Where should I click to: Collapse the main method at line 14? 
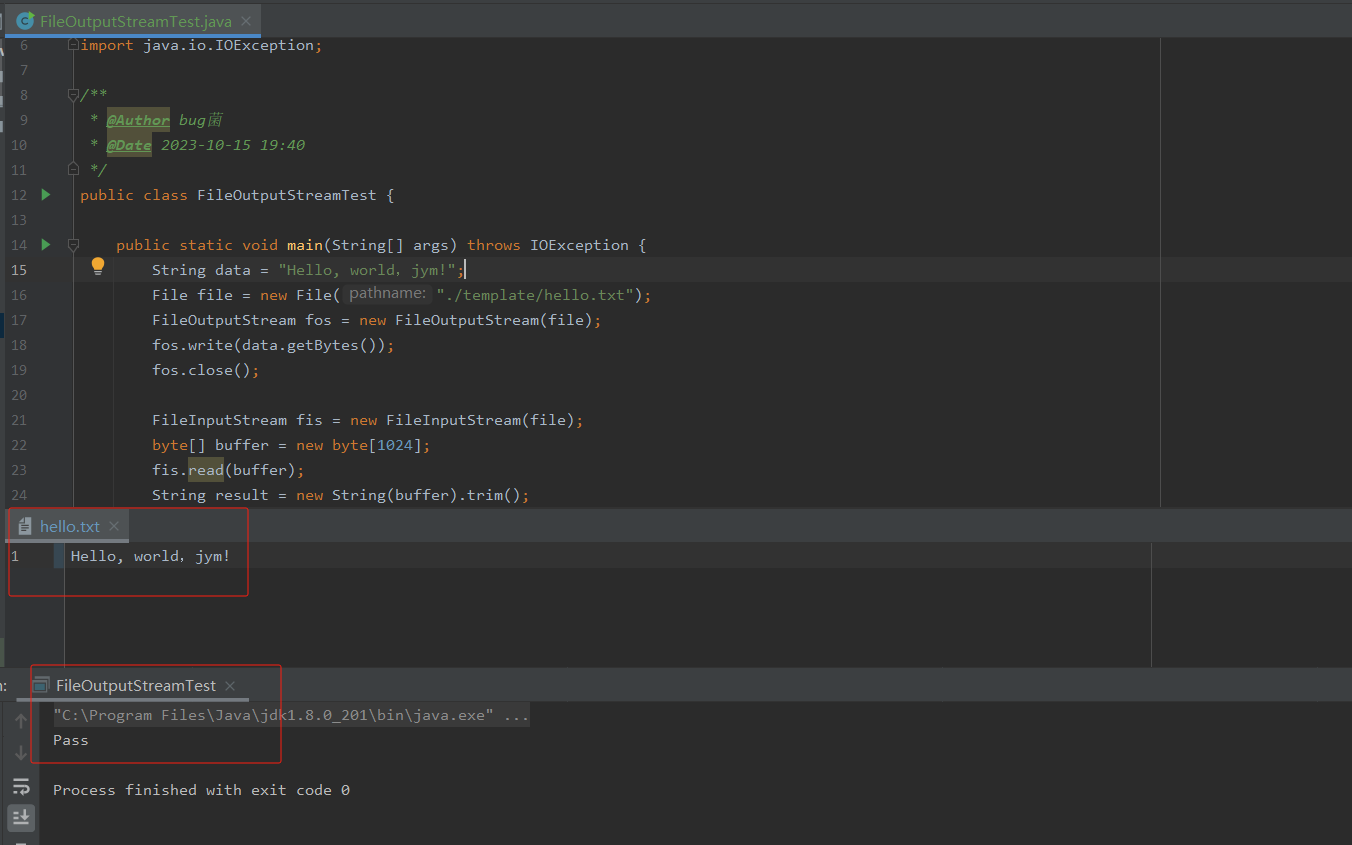pyautogui.click(x=73, y=245)
